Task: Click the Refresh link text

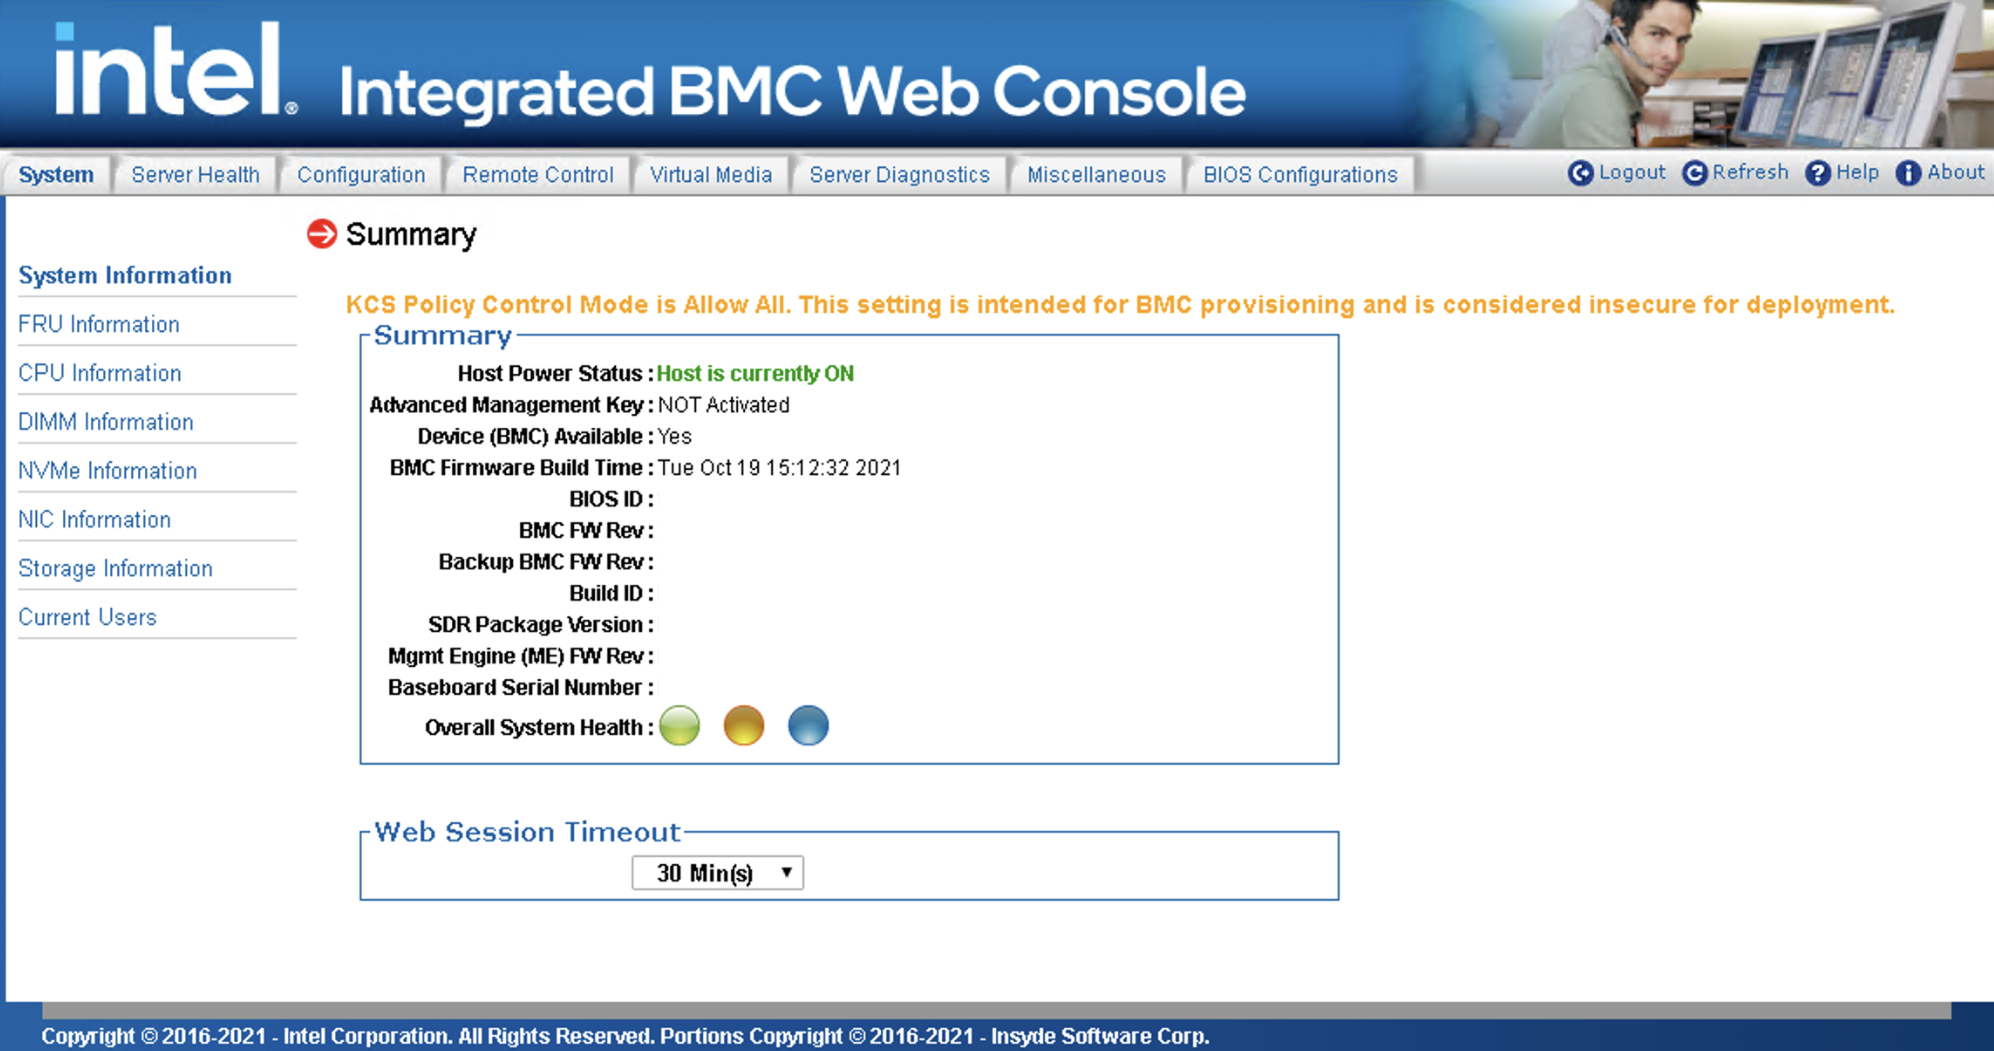Action: [x=1750, y=172]
